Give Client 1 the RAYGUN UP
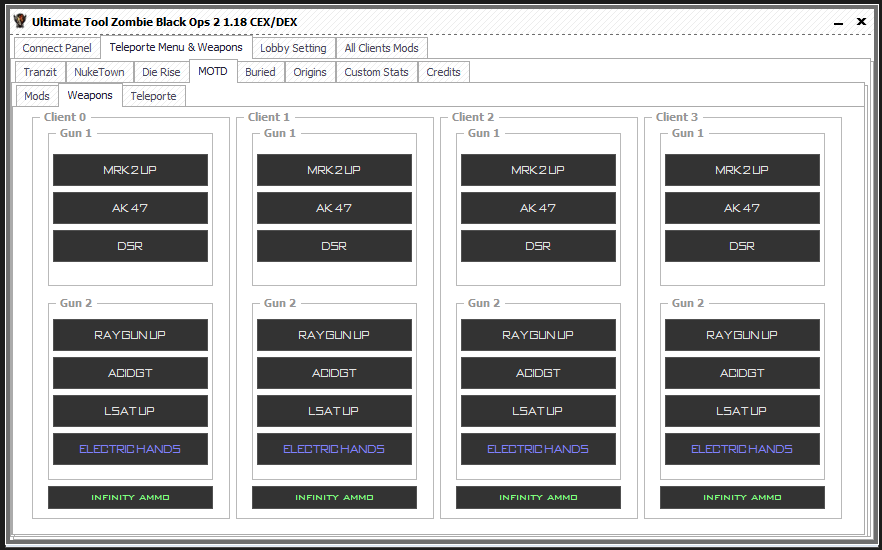This screenshot has width=882, height=550. pyautogui.click(x=334, y=335)
